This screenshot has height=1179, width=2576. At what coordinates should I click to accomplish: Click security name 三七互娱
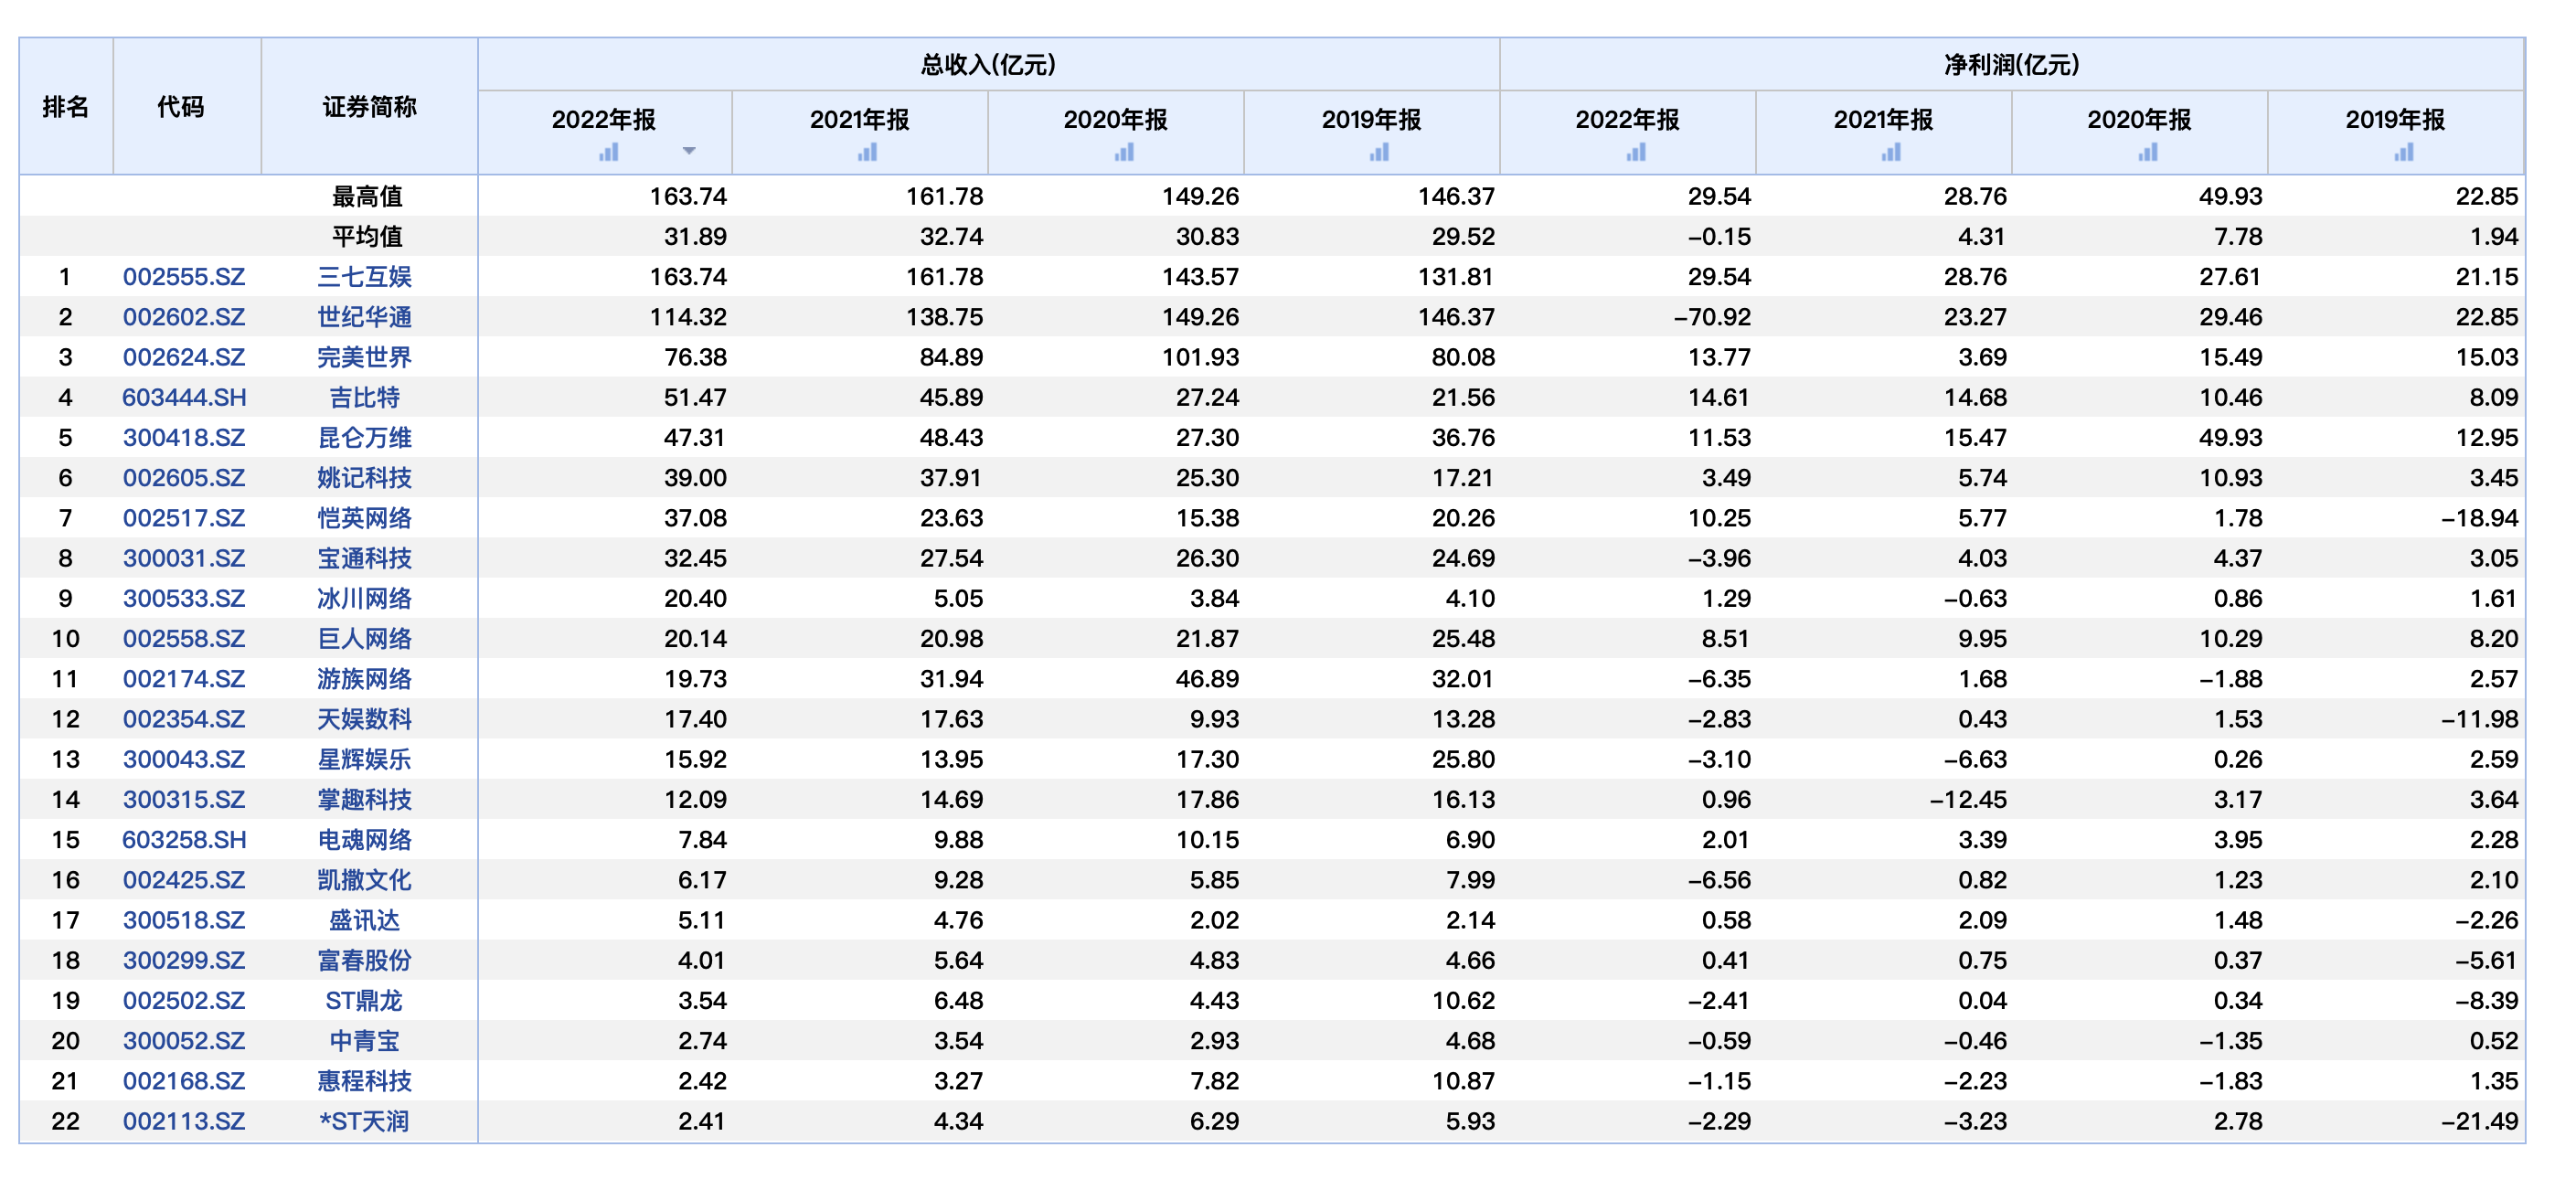tap(365, 277)
